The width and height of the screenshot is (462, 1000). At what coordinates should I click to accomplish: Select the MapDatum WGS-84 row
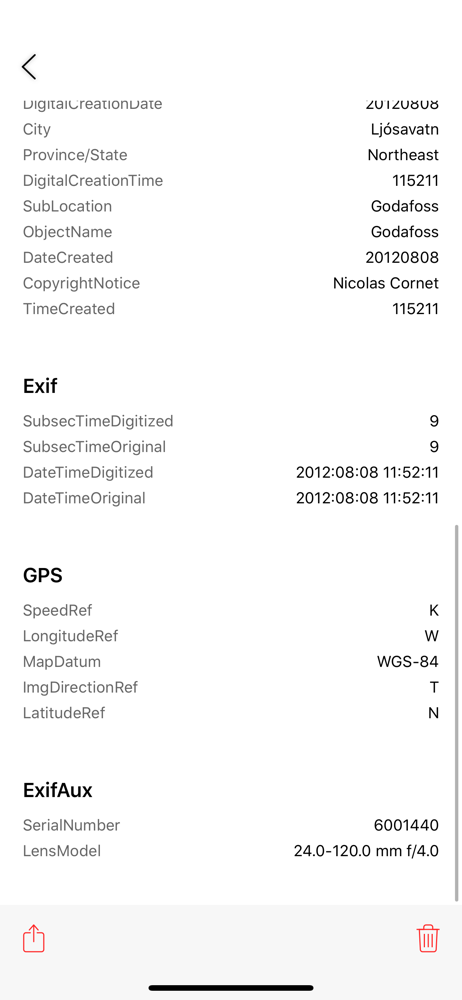click(231, 661)
